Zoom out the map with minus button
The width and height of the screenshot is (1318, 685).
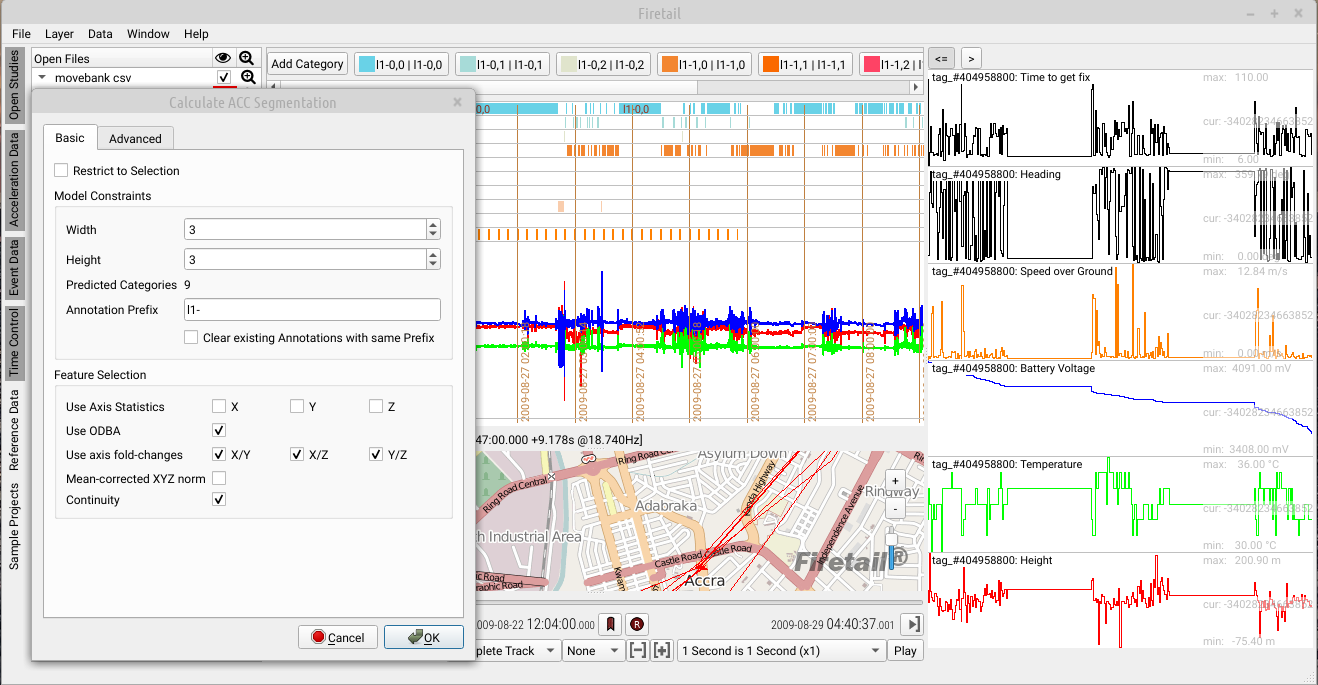point(894,507)
